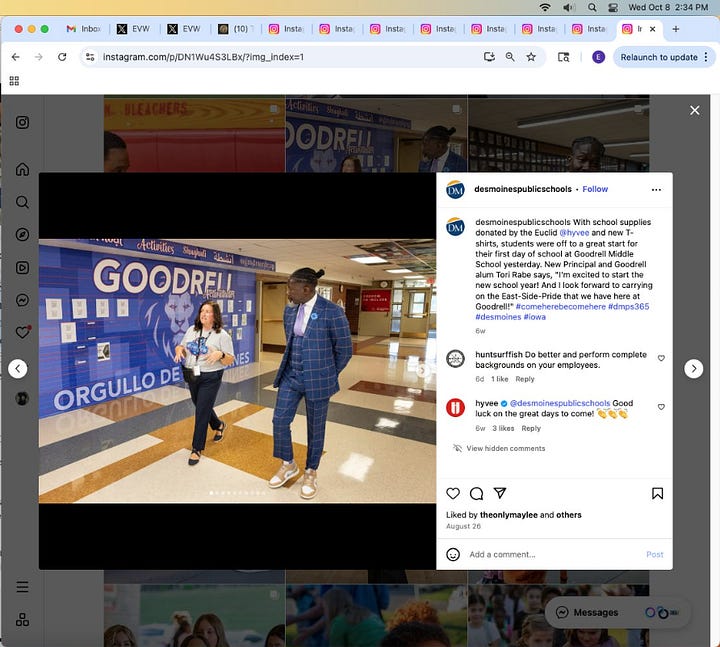The image size is (720, 647).
Task: Reply to hyvee comment
Action: click(x=531, y=428)
